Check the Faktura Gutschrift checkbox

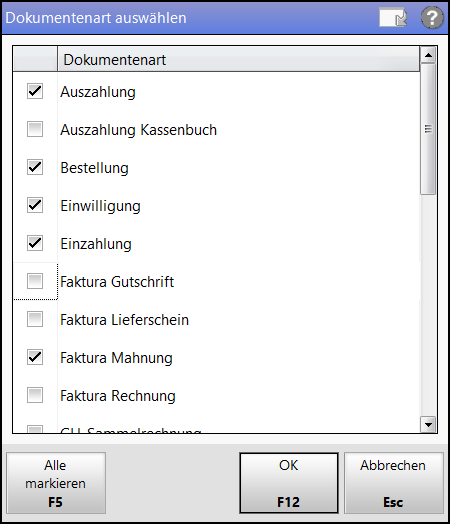[x=35, y=281]
